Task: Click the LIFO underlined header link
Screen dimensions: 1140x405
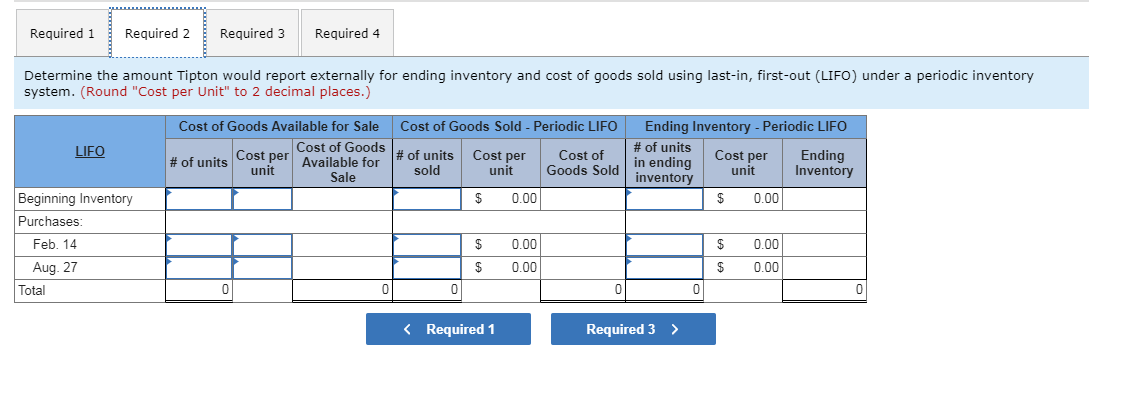Action: (90, 152)
